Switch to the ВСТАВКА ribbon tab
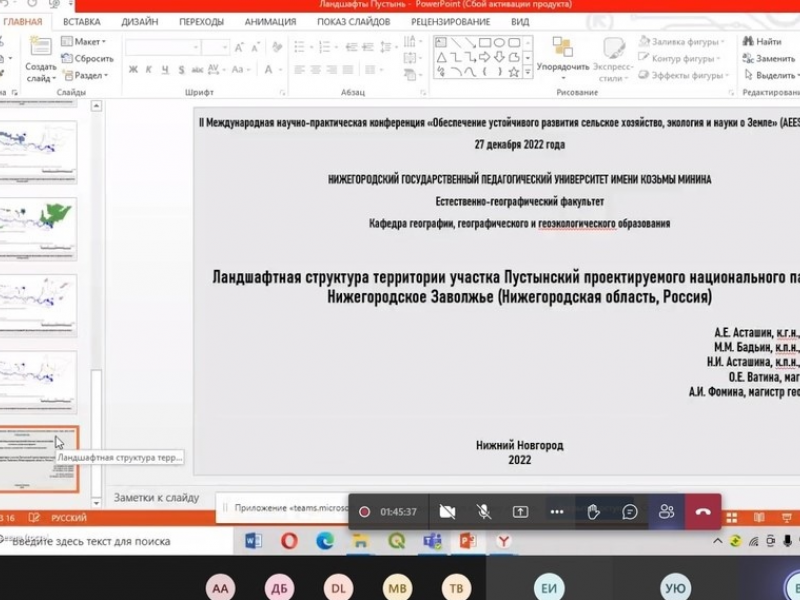 tap(81, 21)
